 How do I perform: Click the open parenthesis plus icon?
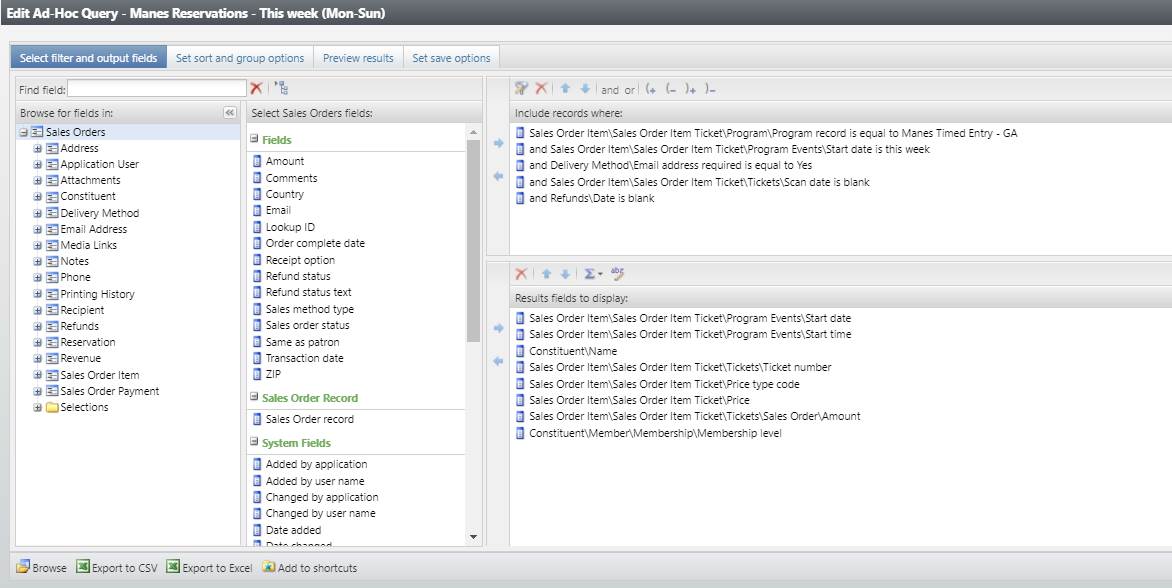(651, 89)
